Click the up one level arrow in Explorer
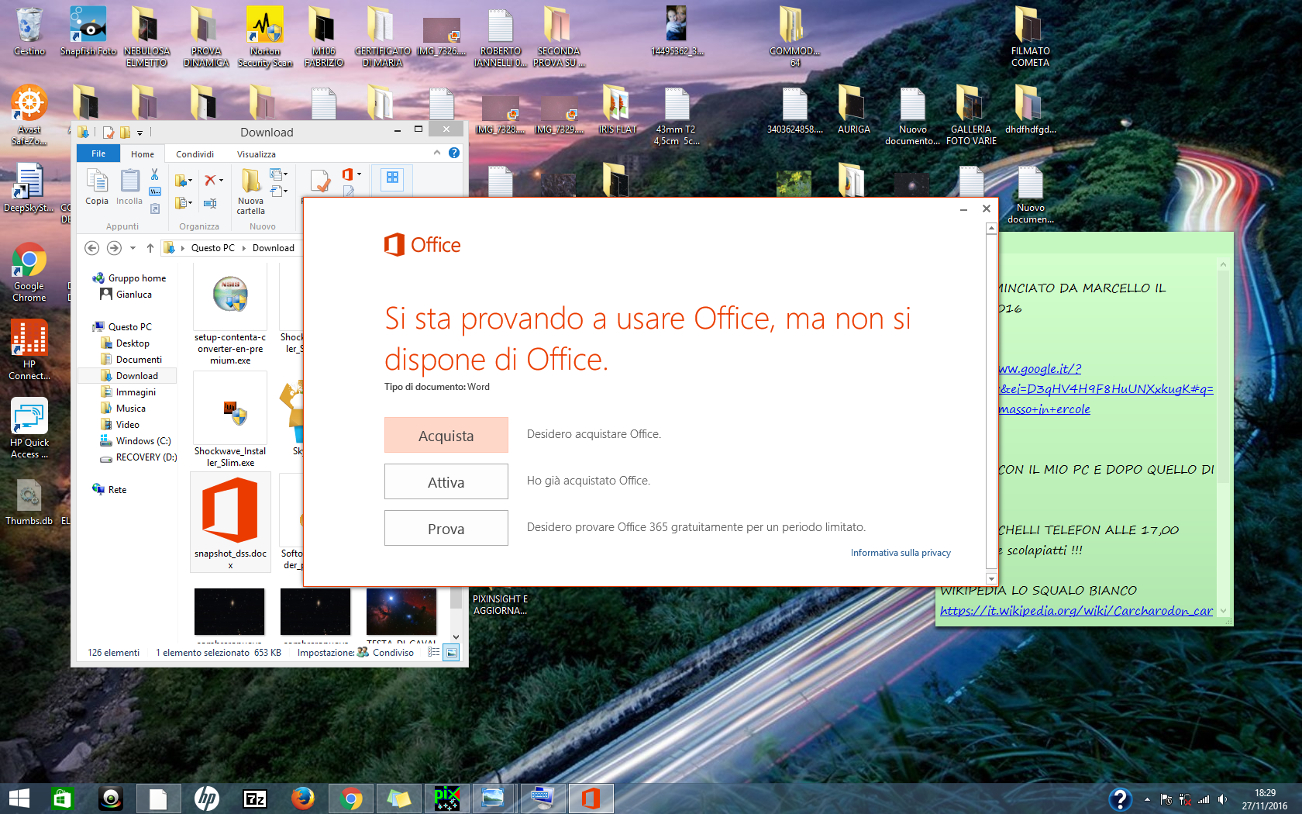The width and height of the screenshot is (1302, 814). coord(150,247)
